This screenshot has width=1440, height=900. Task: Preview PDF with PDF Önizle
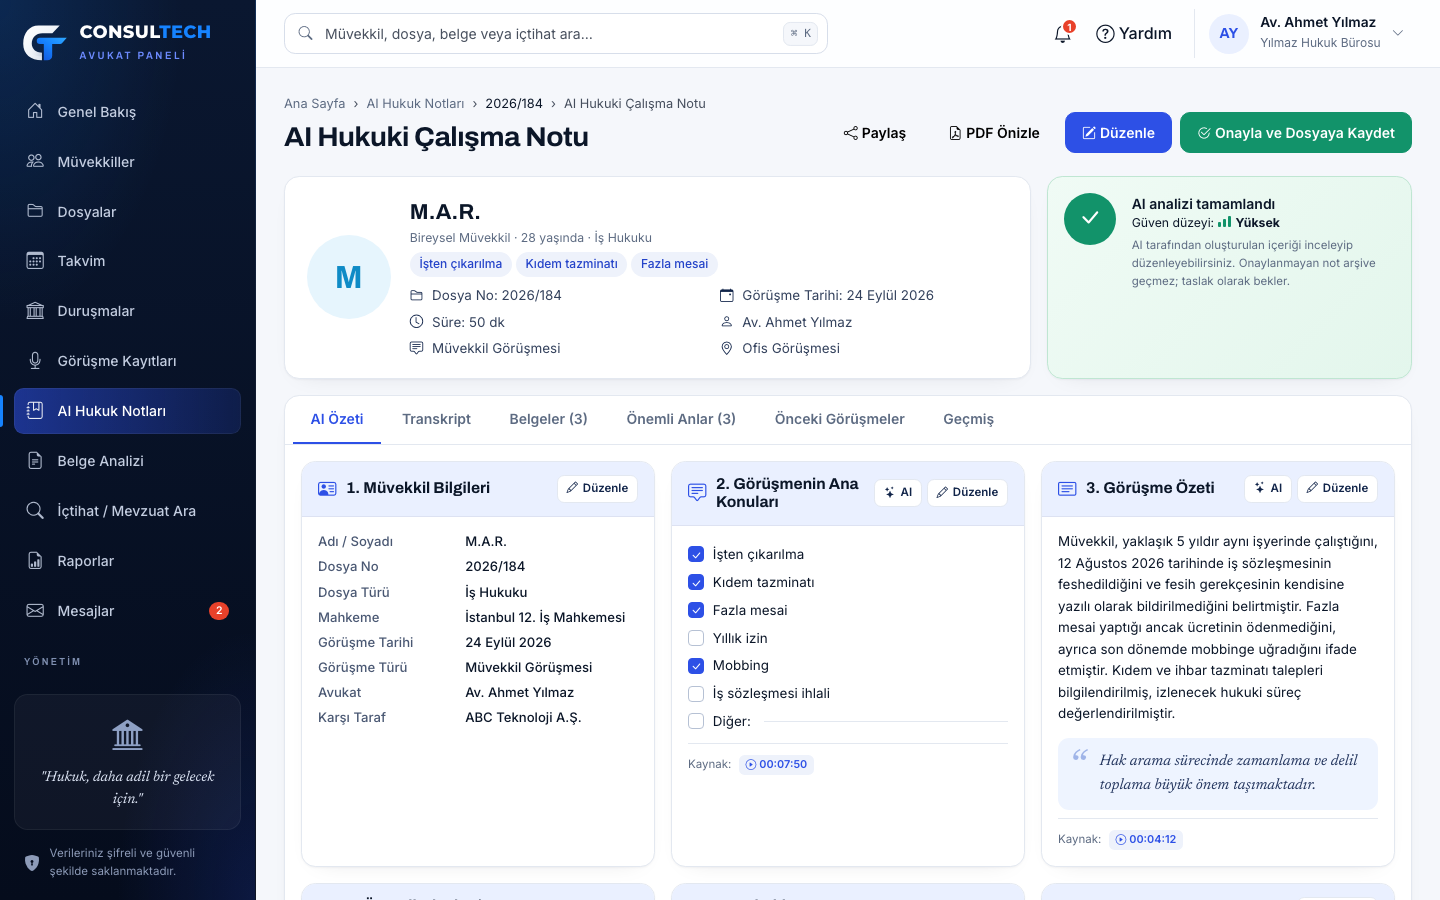click(x=994, y=133)
